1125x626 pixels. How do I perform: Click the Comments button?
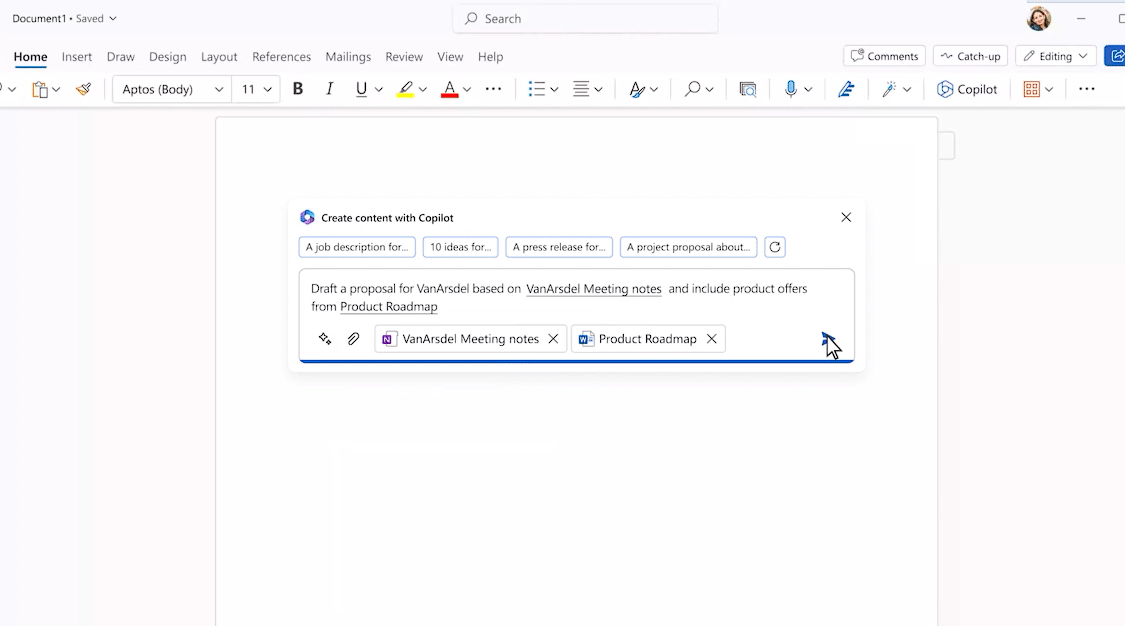pos(885,56)
